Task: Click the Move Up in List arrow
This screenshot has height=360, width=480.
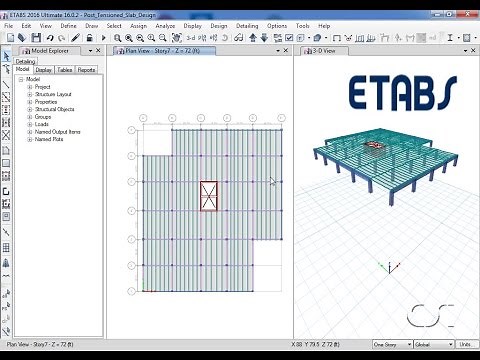Action: point(253,38)
